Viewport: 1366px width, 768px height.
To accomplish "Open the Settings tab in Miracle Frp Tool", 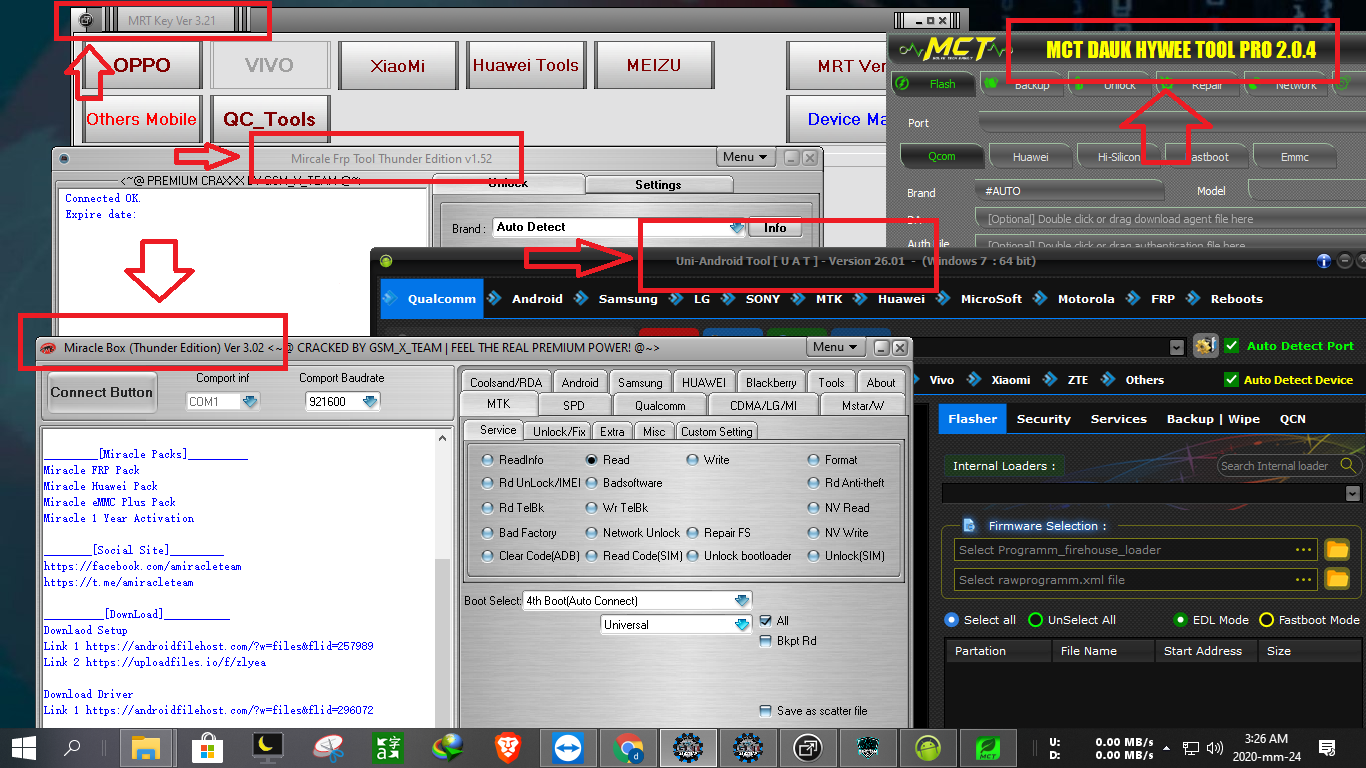I will point(658,185).
